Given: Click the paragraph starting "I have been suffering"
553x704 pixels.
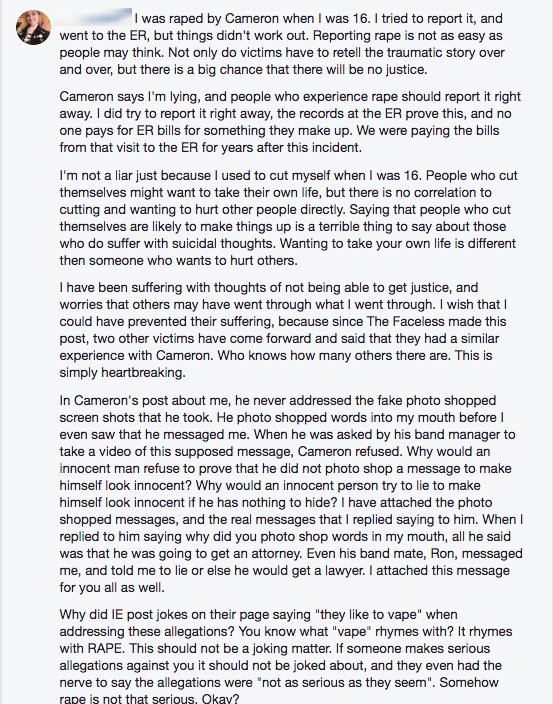Looking at the screenshot, I should [x=284, y=330].
